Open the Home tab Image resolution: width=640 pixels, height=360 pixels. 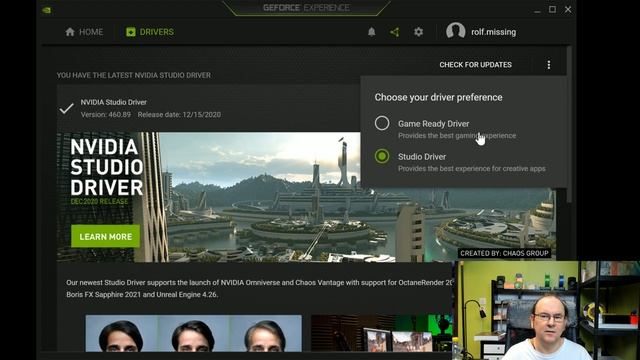tap(84, 32)
